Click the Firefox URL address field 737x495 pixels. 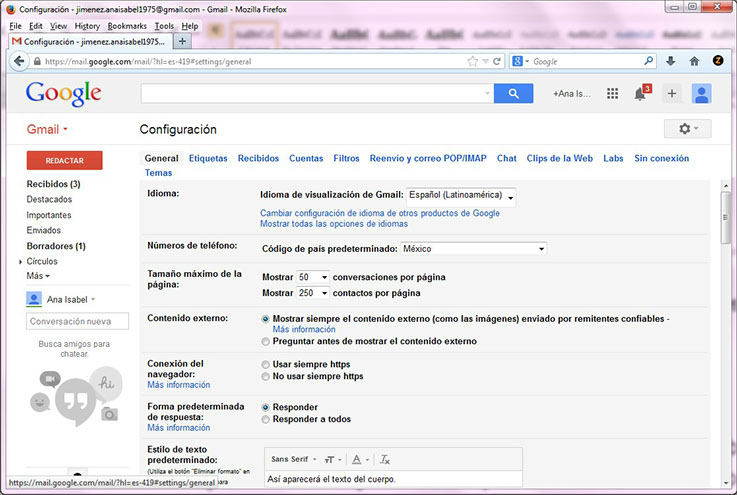pyautogui.click(x=254, y=61)
